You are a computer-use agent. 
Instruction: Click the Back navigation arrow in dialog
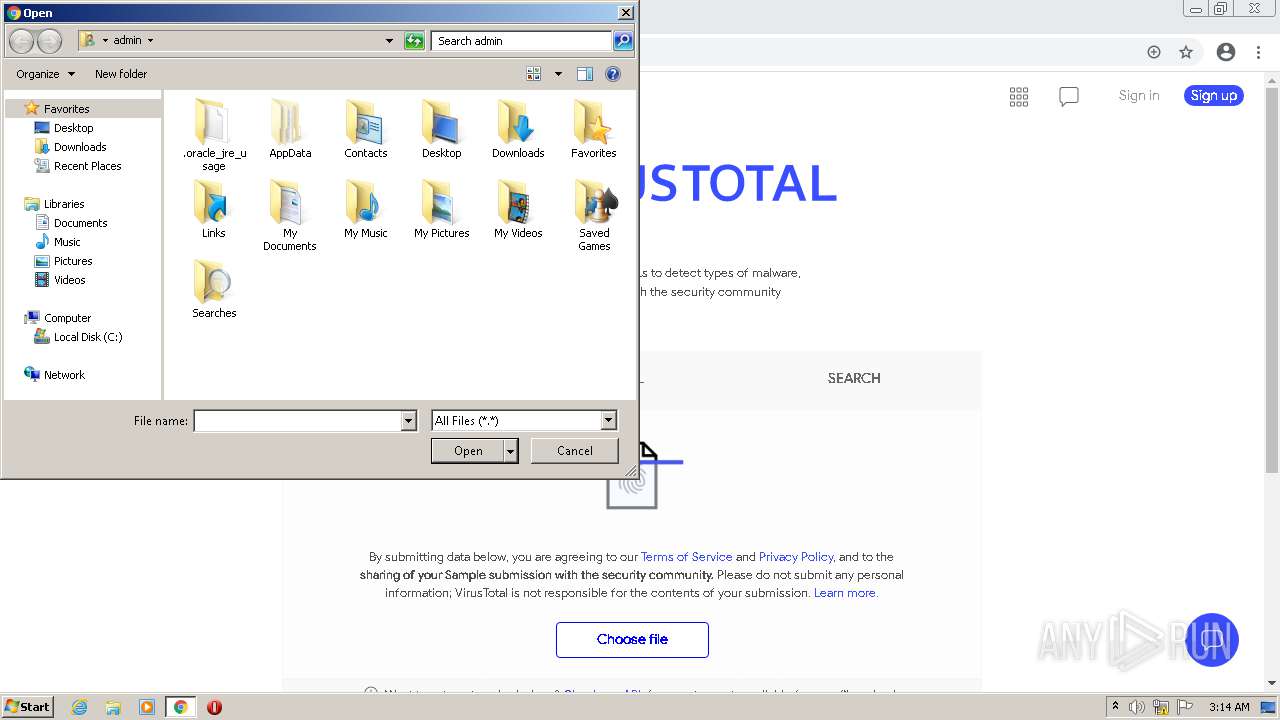[21, 41]
